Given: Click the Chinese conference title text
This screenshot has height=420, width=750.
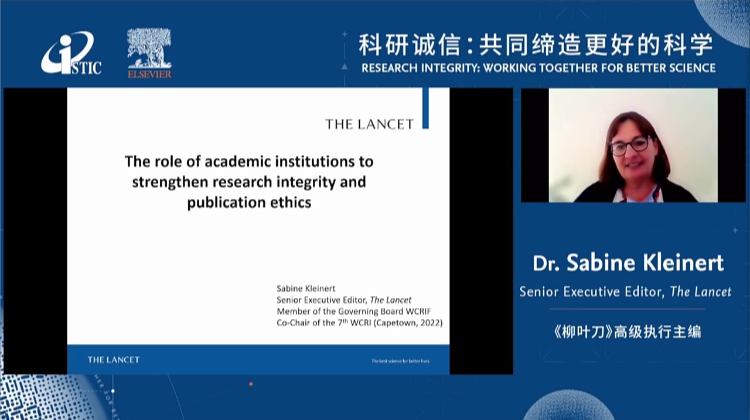Looking at the screenshot, I should [x=536, y=45].
